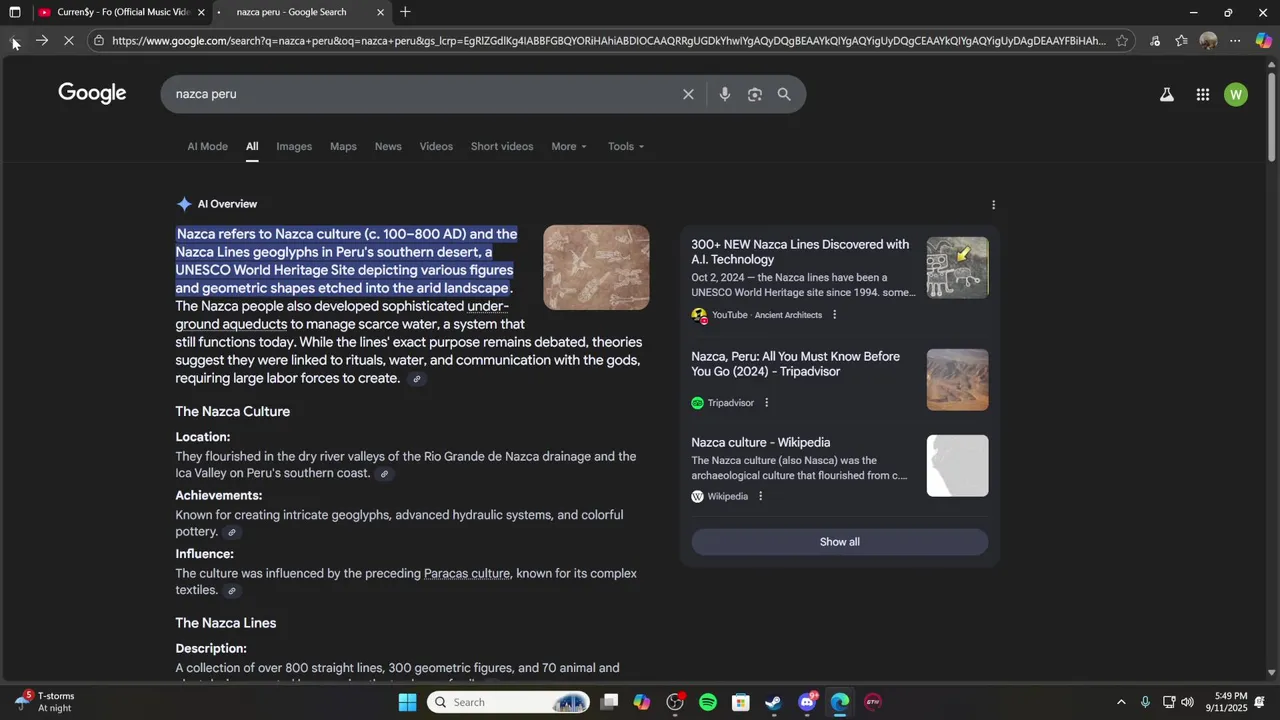Follow the Paracas culture link
Screen dimensions: 1280x720
click(467, 574)
